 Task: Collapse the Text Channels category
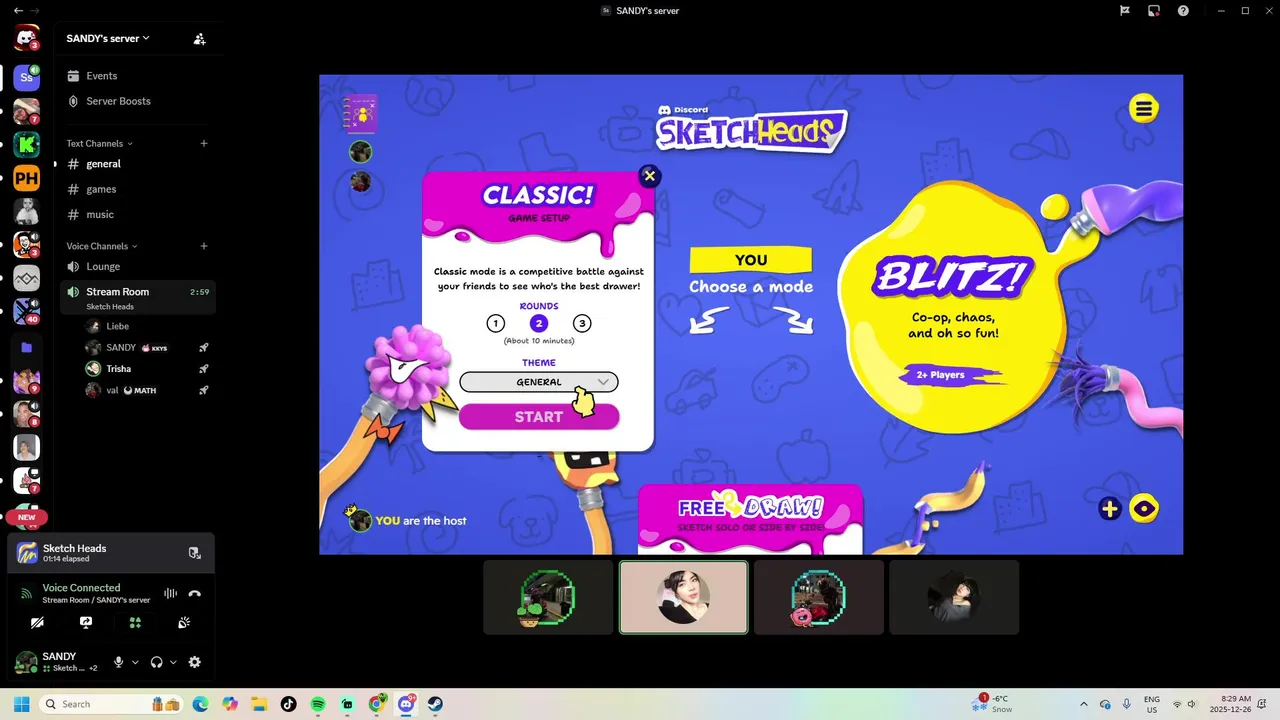tap(99, 144)
